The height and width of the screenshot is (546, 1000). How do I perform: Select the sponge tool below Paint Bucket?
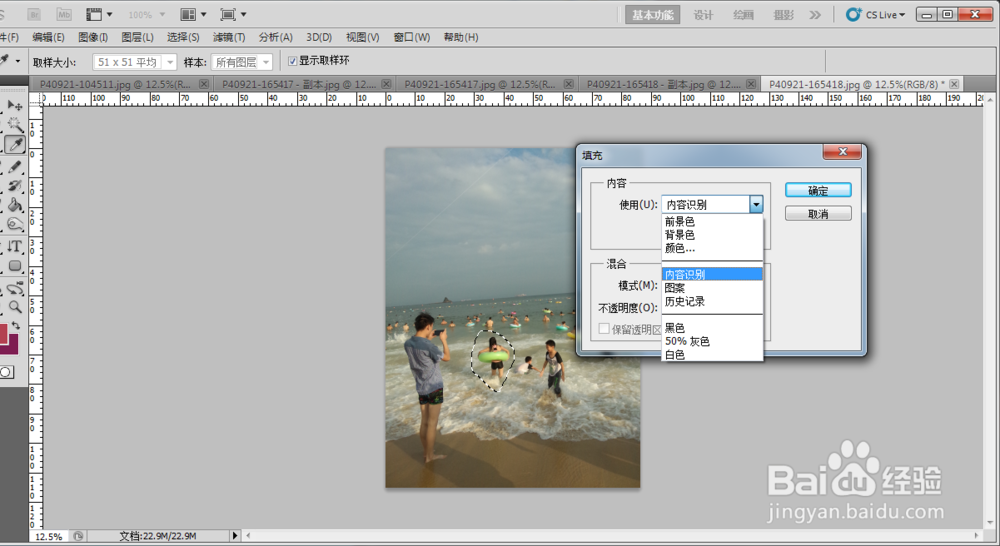15,224
